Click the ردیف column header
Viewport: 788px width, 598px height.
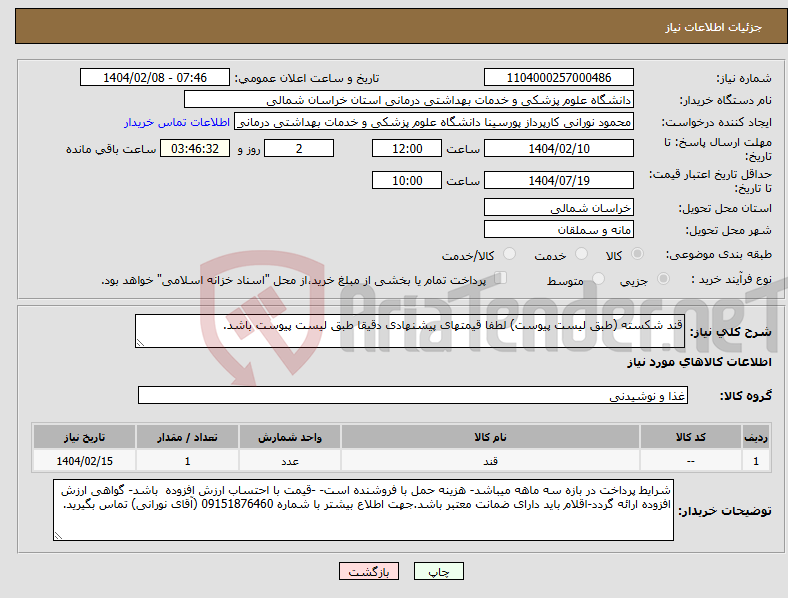tap(756, 437)
